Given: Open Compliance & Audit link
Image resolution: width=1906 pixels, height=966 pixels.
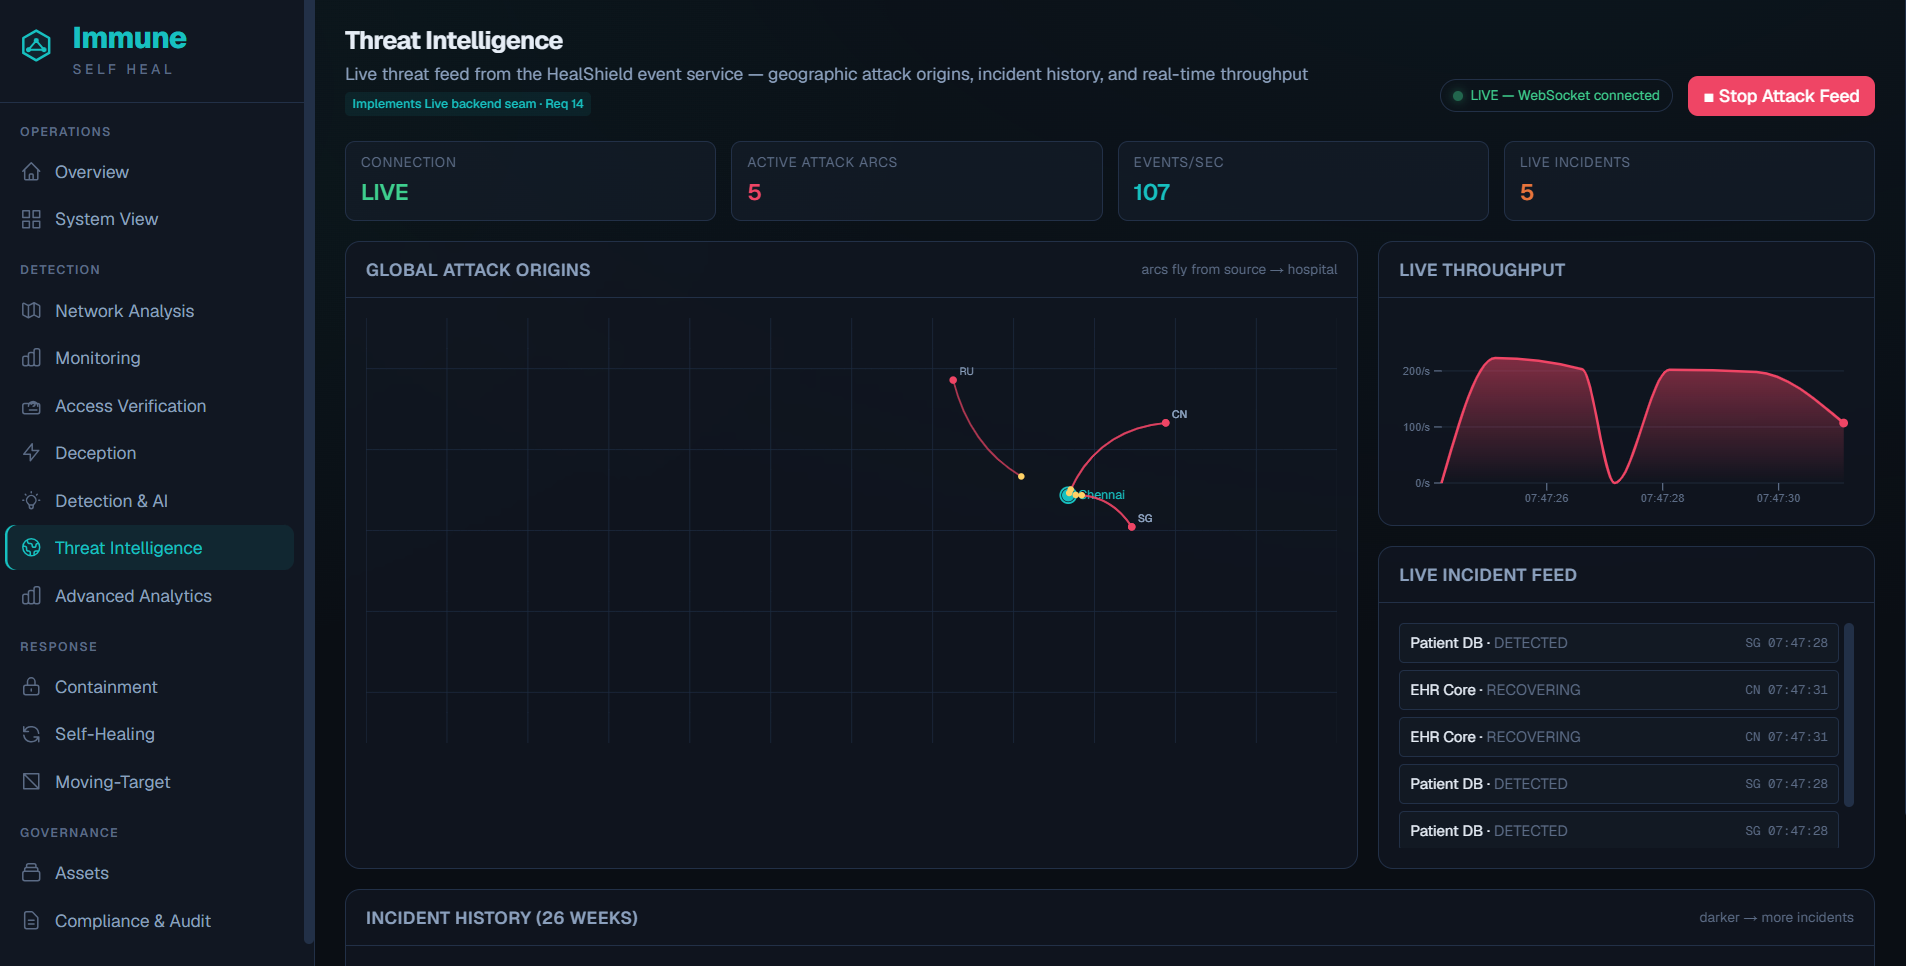Looking at the screenshot, I should coord(150,921).
